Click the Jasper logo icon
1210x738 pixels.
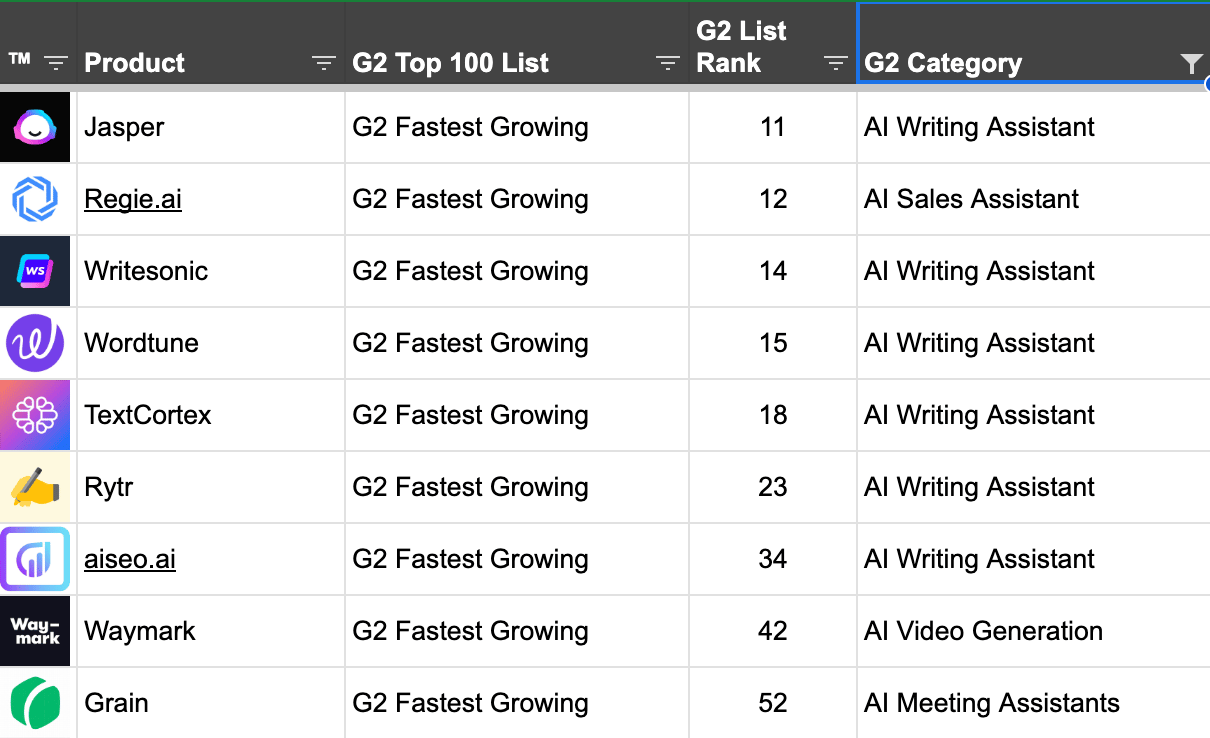pos(35,127)
